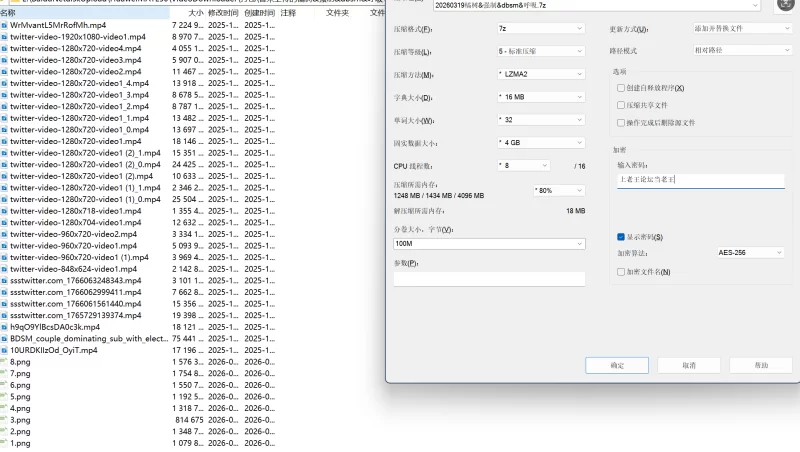Screen dimensions: 800x452
Task: Open the CPU threads dropdown showing 8
Action: coord(523,166)
